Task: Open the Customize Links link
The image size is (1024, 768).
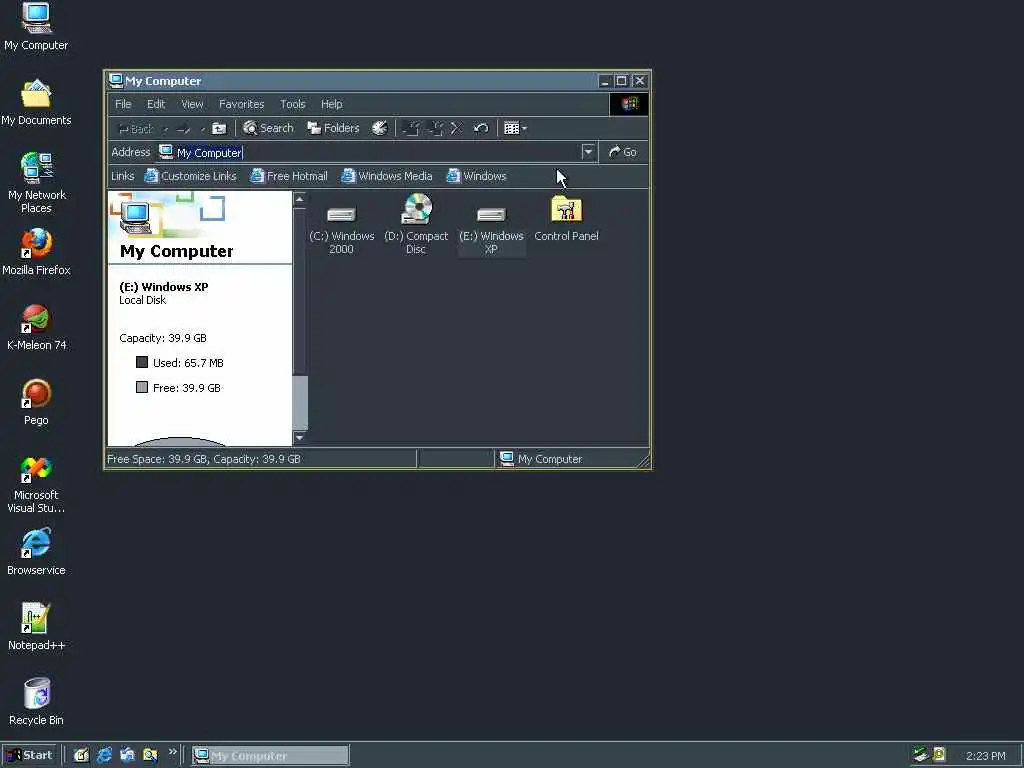Action: pos(190,176)
